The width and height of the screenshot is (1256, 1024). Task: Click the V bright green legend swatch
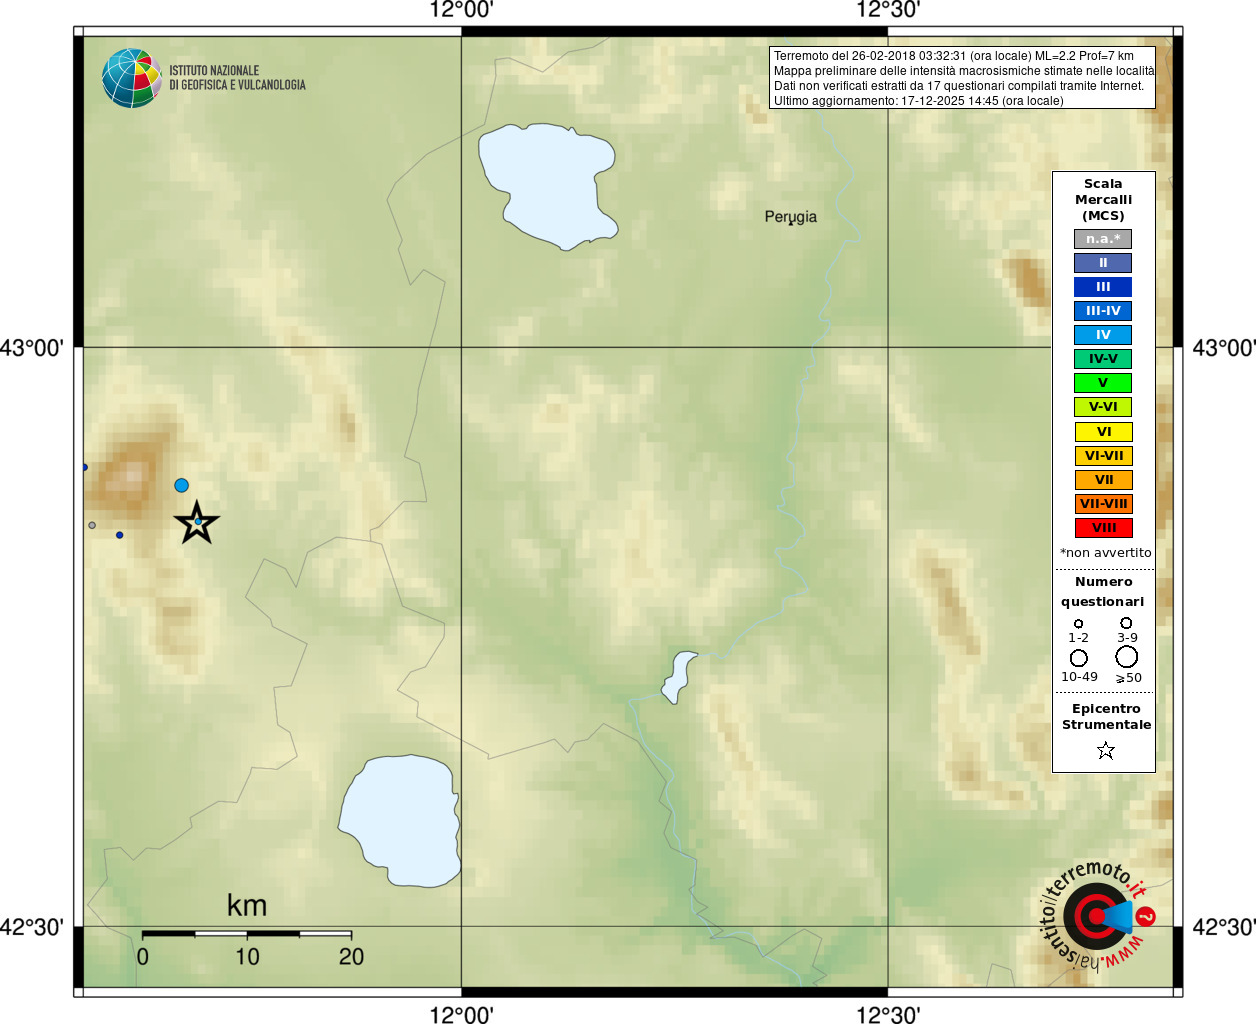(1103, 383)
